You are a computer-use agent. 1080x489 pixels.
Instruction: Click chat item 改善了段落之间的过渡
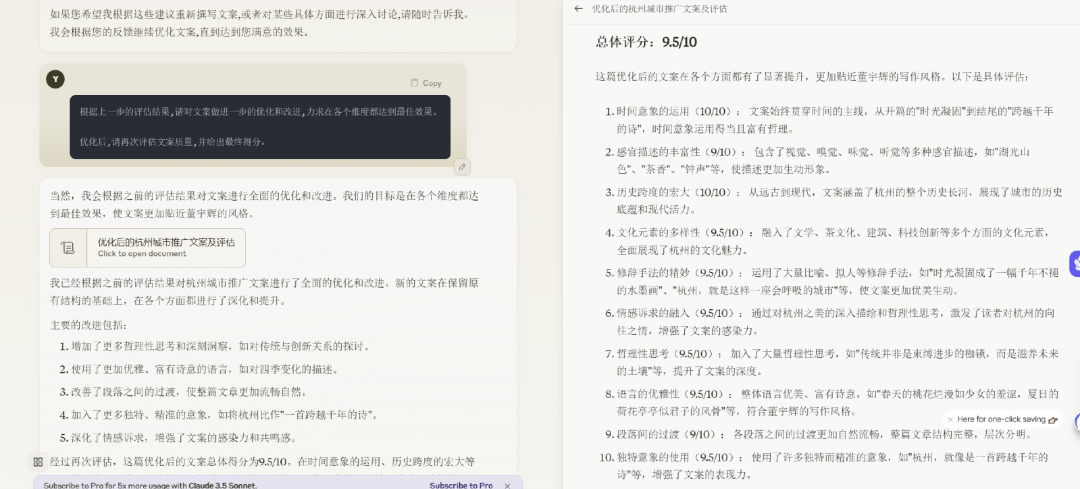point(183,392)
